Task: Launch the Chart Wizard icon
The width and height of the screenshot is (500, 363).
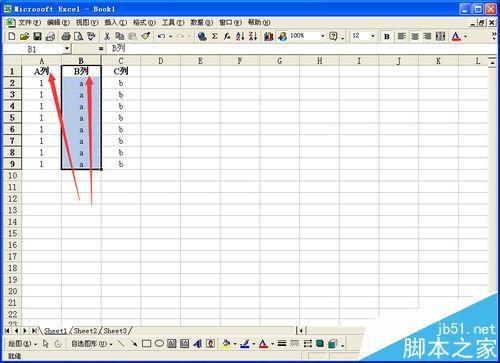Action: [269, 36]
